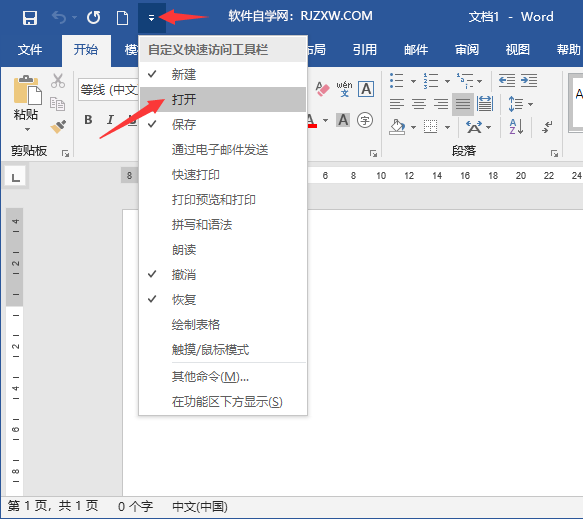Select 拼写和语法 menu entry
Image resolution: width=583 pixels, height=519 pixels.
click(x=222, y=225)
